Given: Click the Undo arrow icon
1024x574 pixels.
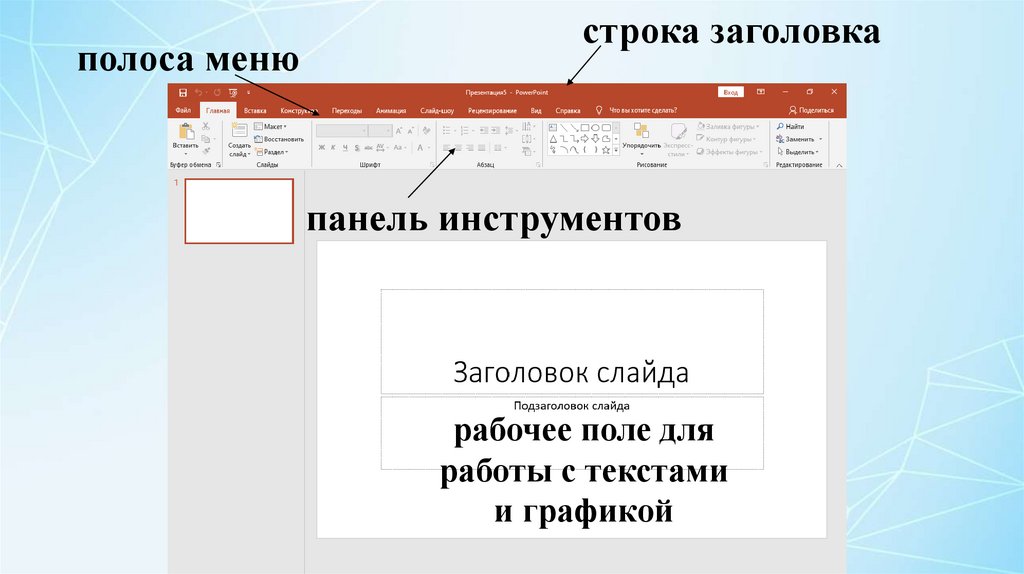Looking at the screenshot, I should click(199, 93).
